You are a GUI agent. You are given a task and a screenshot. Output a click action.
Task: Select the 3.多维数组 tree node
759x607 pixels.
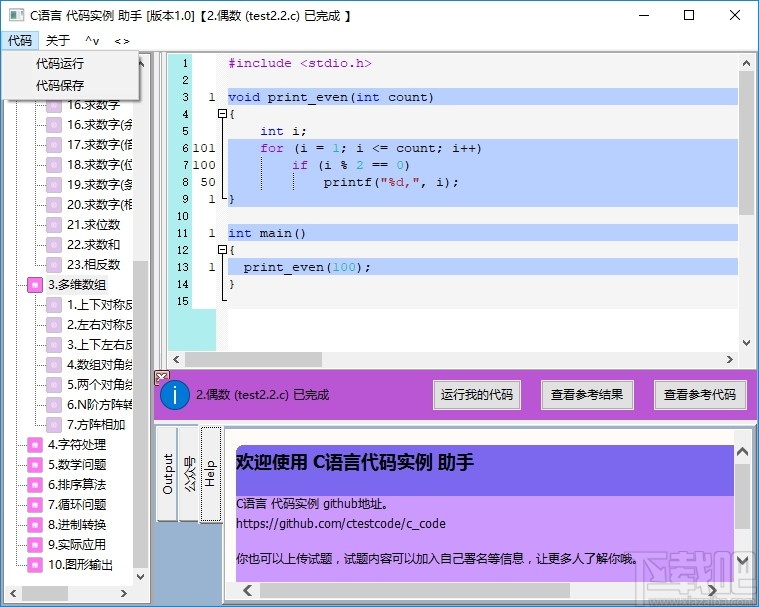77,285
